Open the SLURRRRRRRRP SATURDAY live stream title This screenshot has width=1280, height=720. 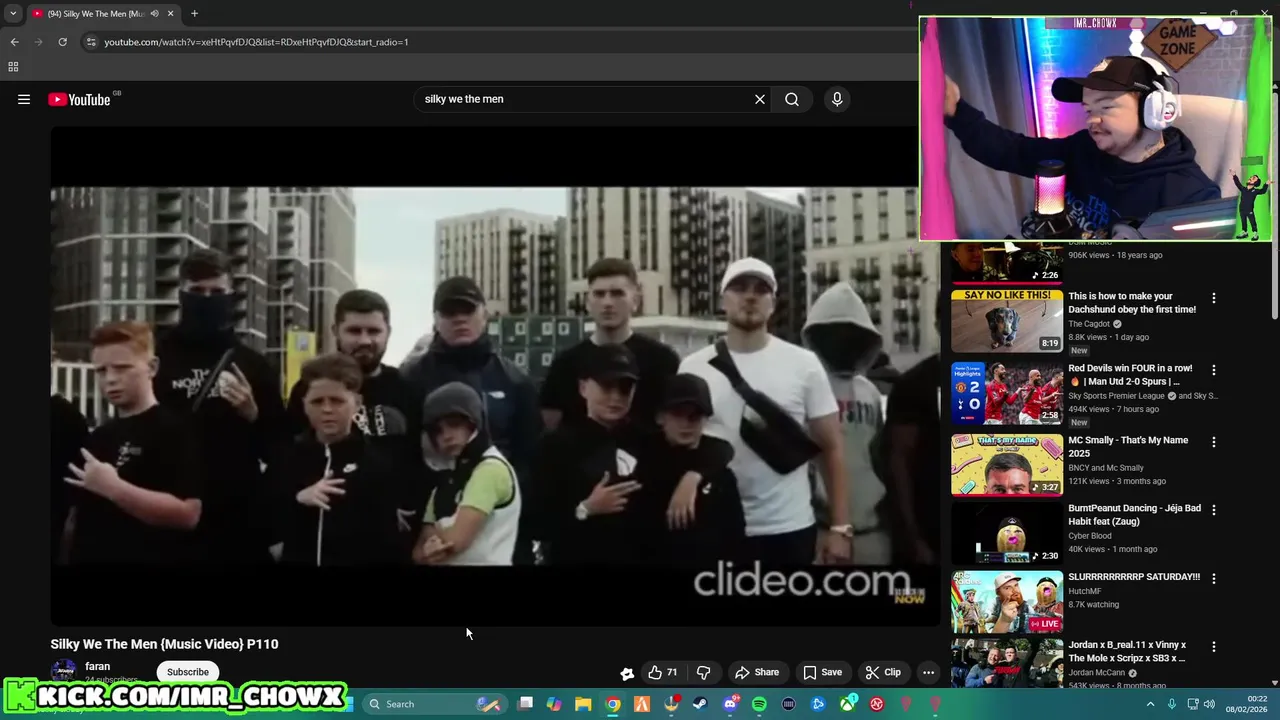pos(1134,577)
